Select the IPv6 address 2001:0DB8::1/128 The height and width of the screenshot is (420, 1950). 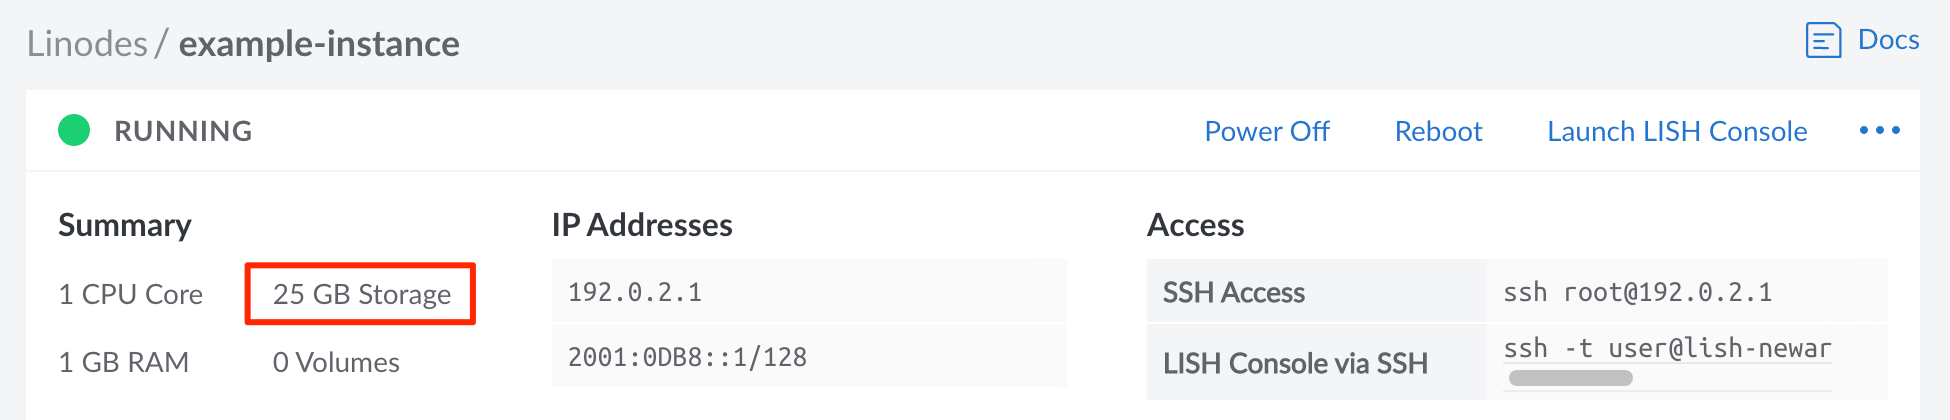687,357
